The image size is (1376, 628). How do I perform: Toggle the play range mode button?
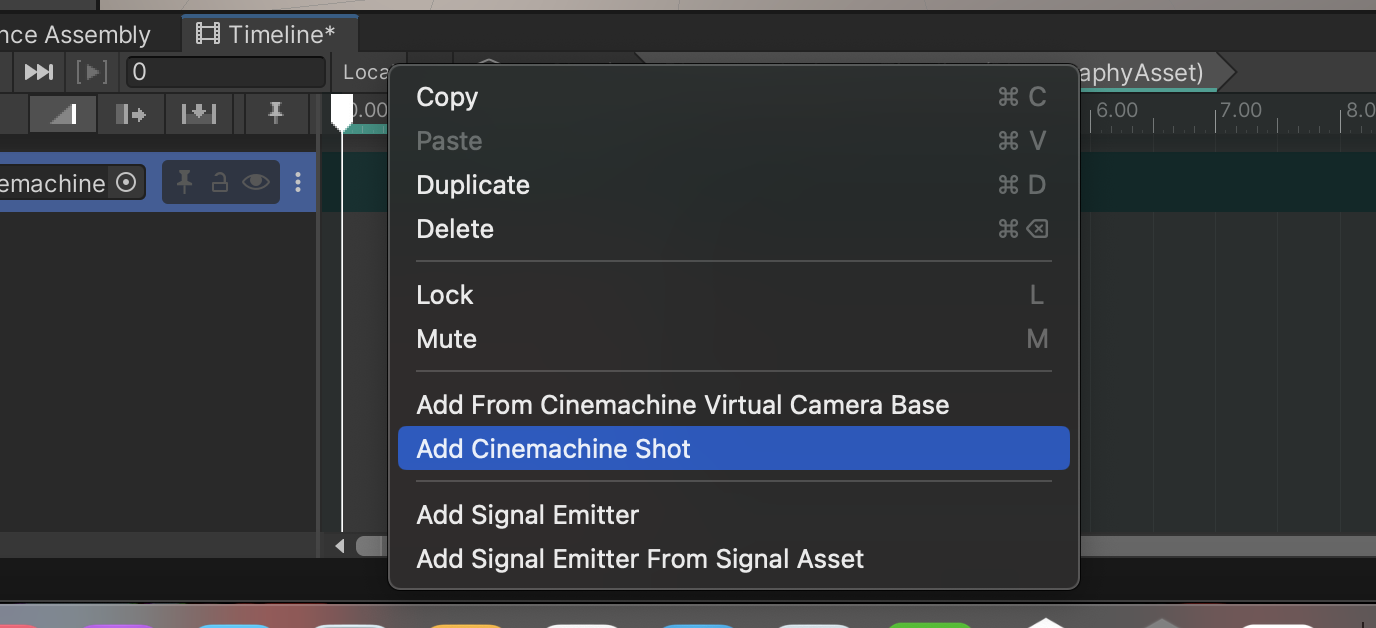point(91,72)
